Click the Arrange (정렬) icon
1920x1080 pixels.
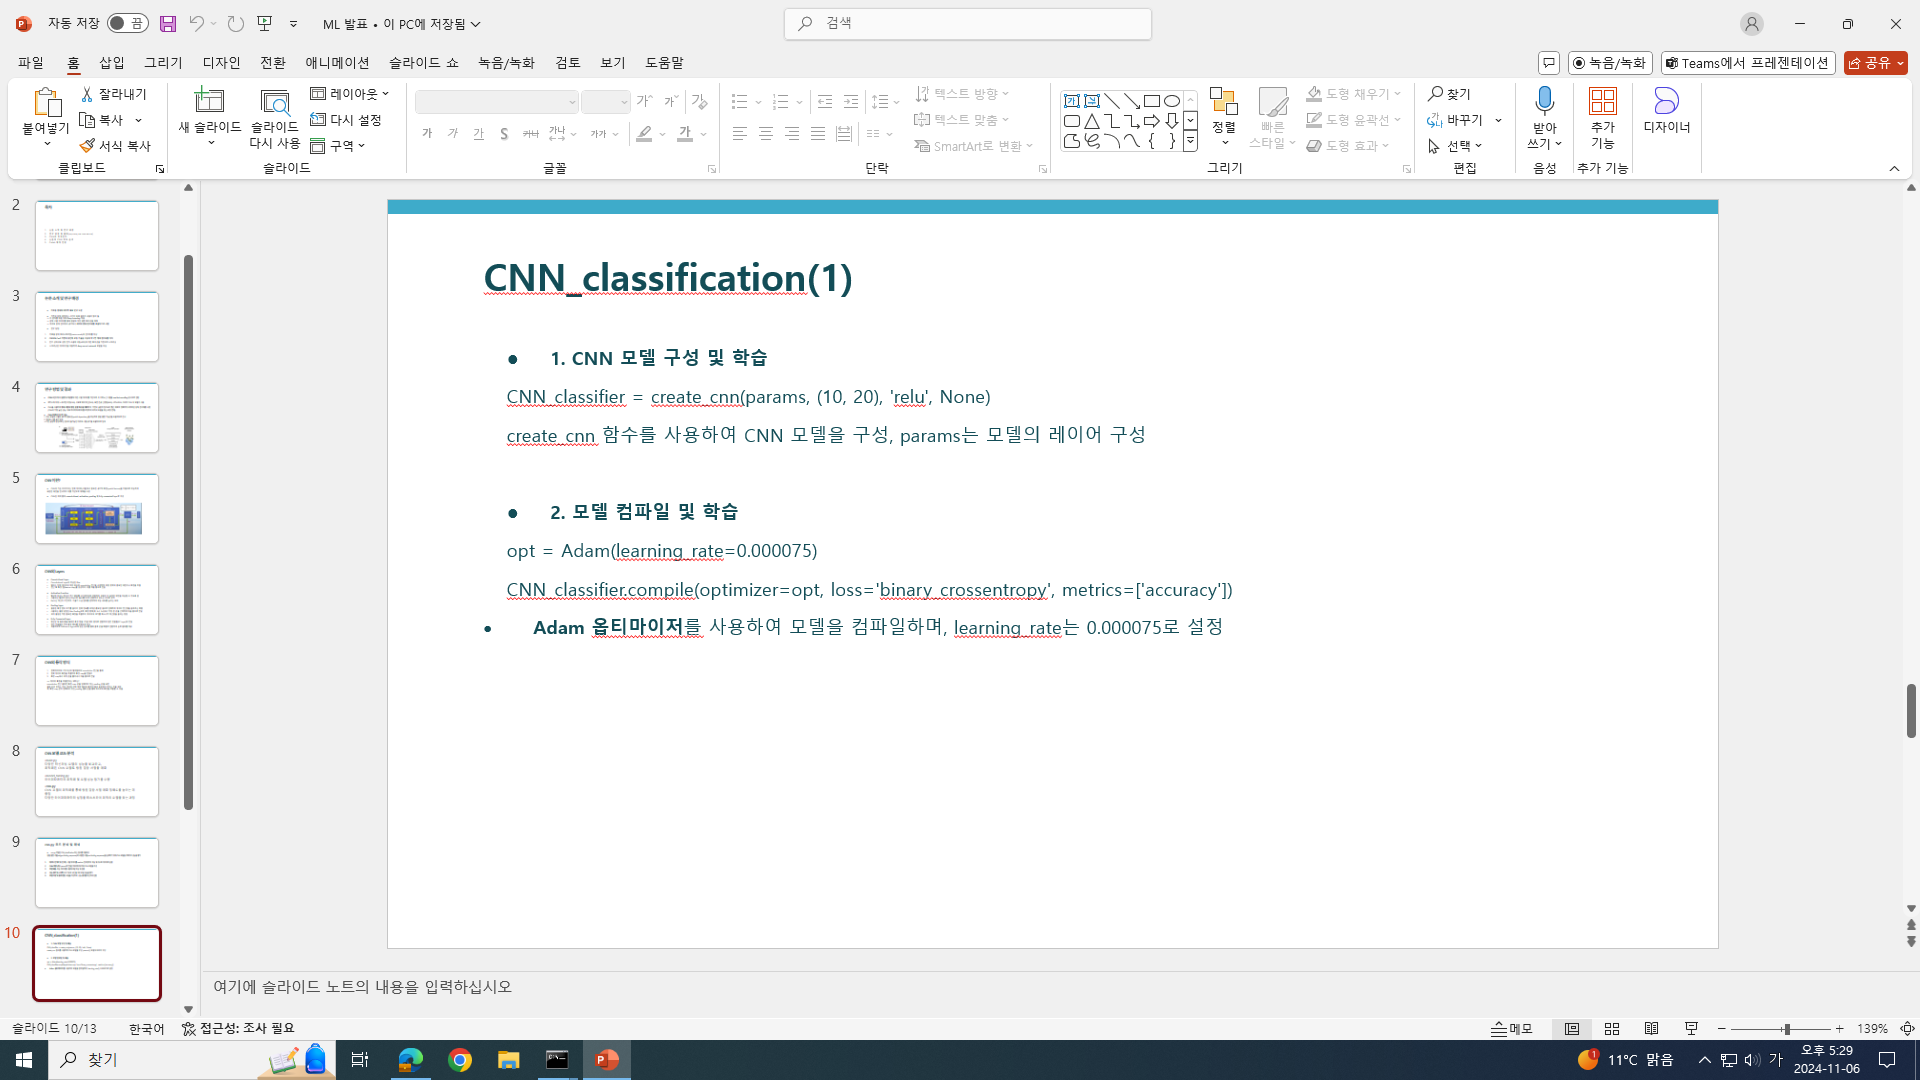[1223, 102]
